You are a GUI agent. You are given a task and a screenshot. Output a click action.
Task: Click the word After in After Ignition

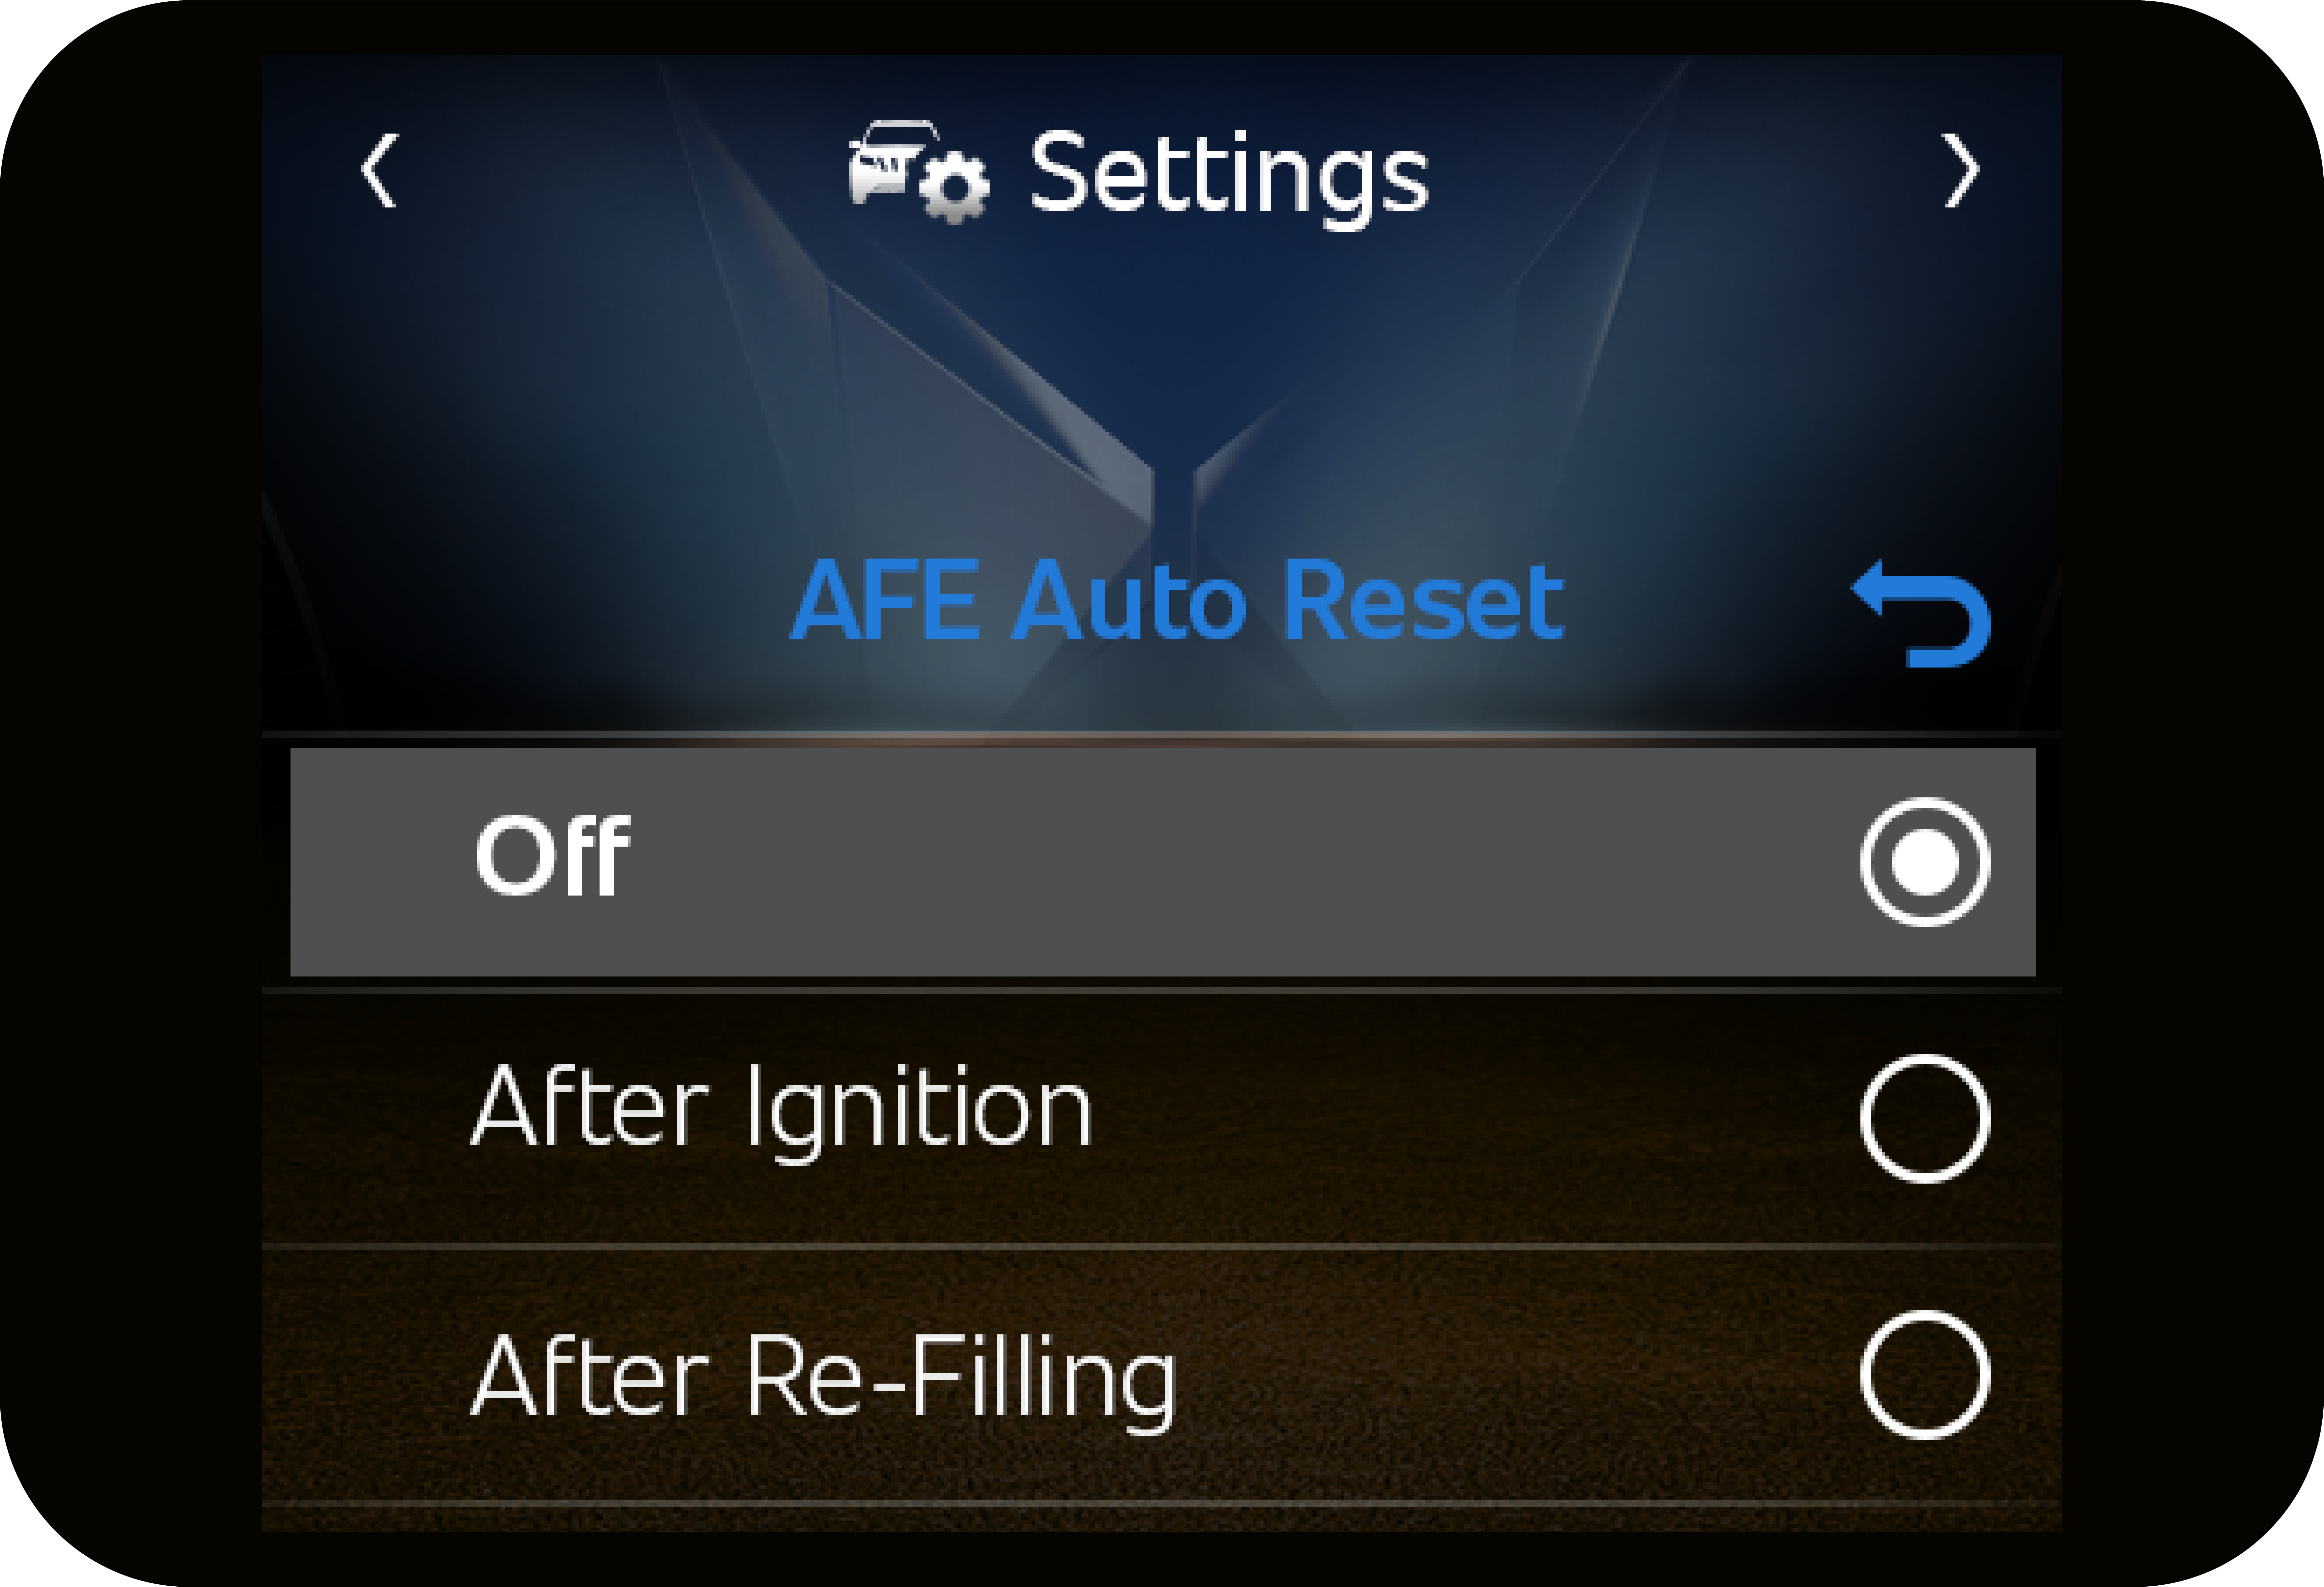(590, 1108)
